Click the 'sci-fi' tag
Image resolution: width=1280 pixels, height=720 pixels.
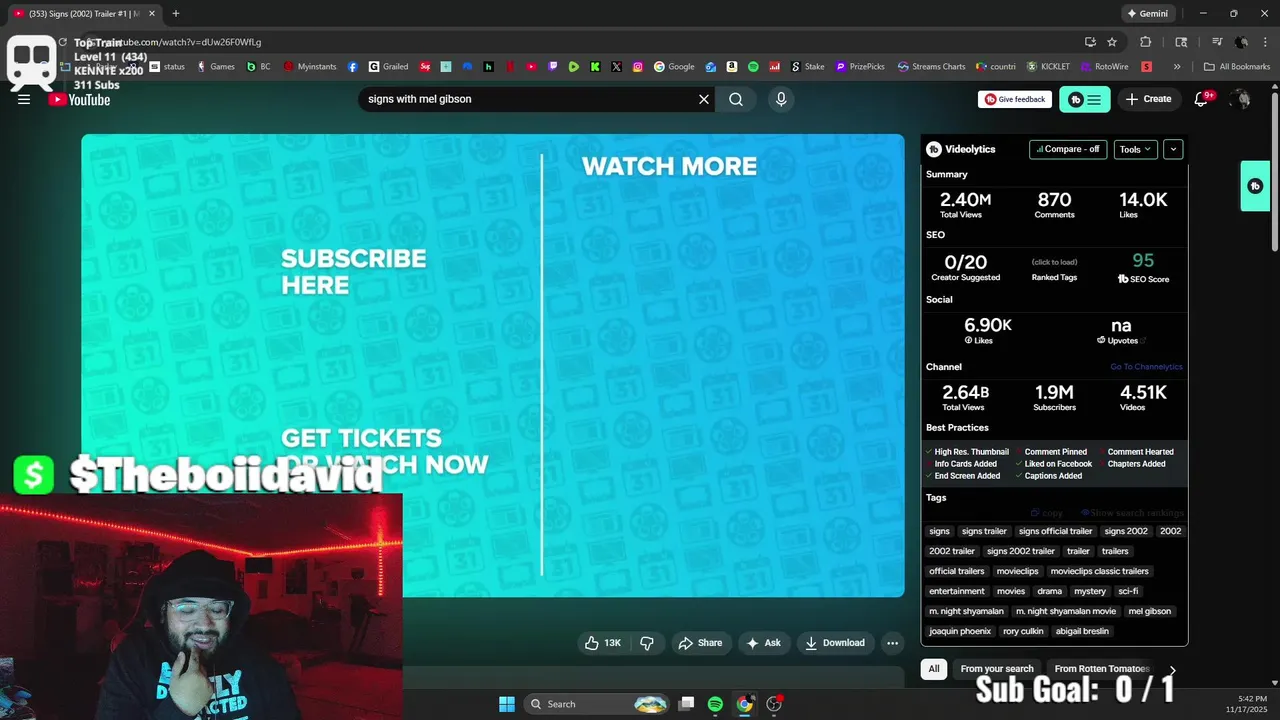[1128, 591]
